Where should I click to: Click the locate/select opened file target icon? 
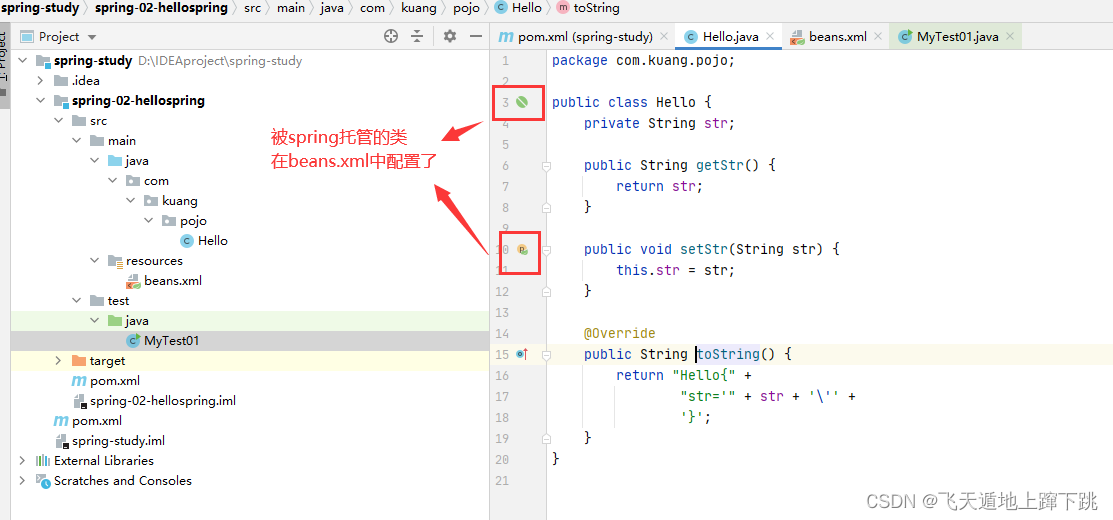point(390,36)
